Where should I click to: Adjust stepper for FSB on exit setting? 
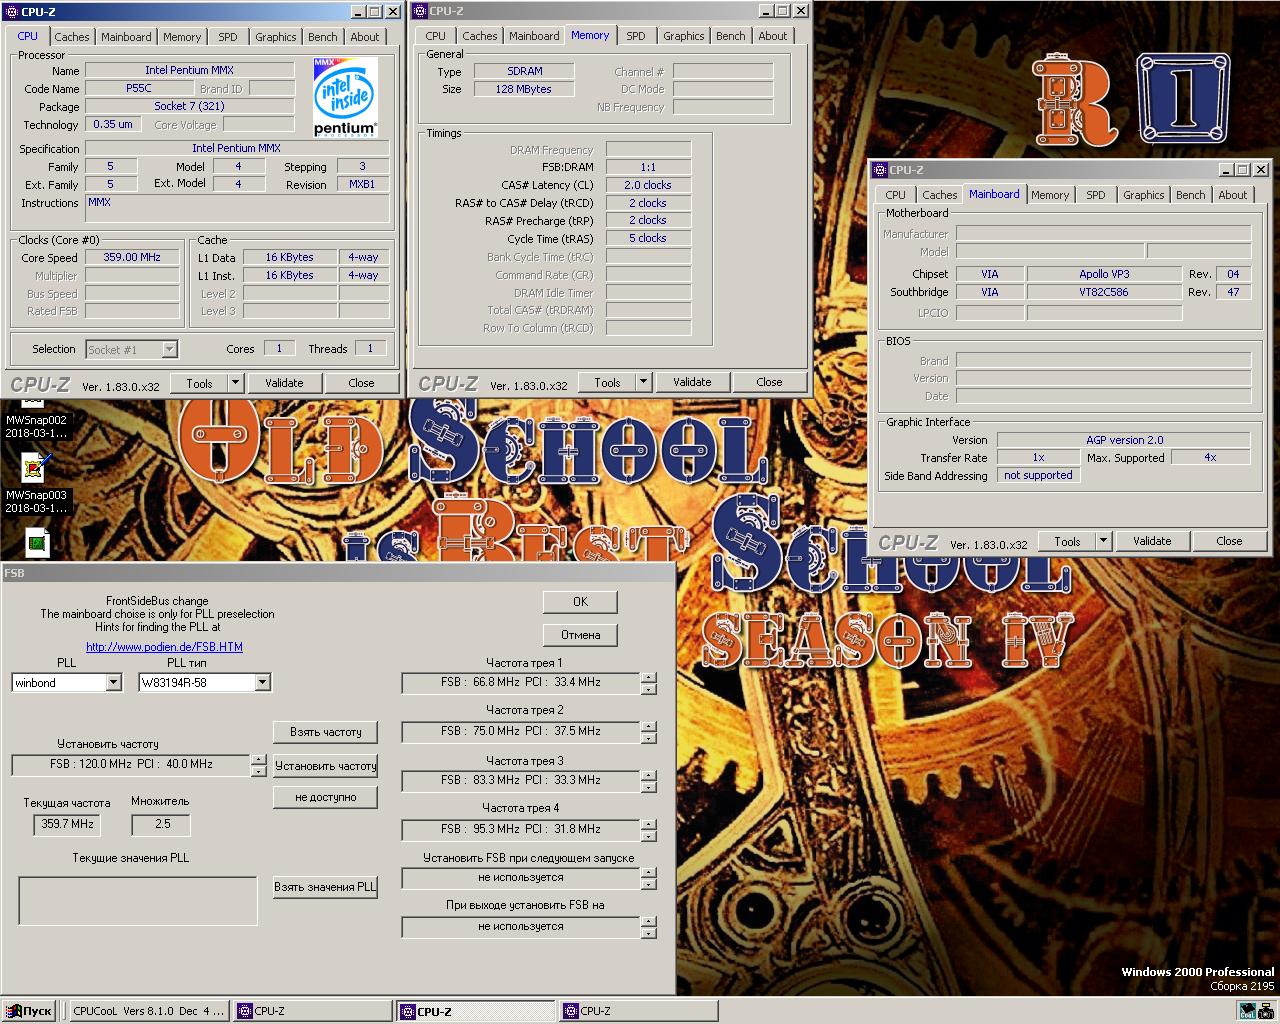click(x=649, y=927)
